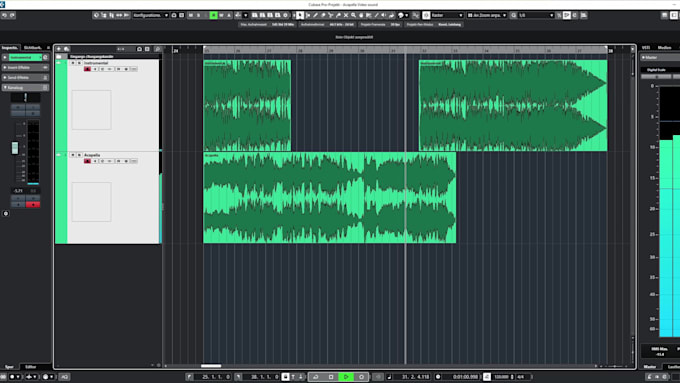Select the Range Selection tool
680x383 pixels.
[308, 15]
